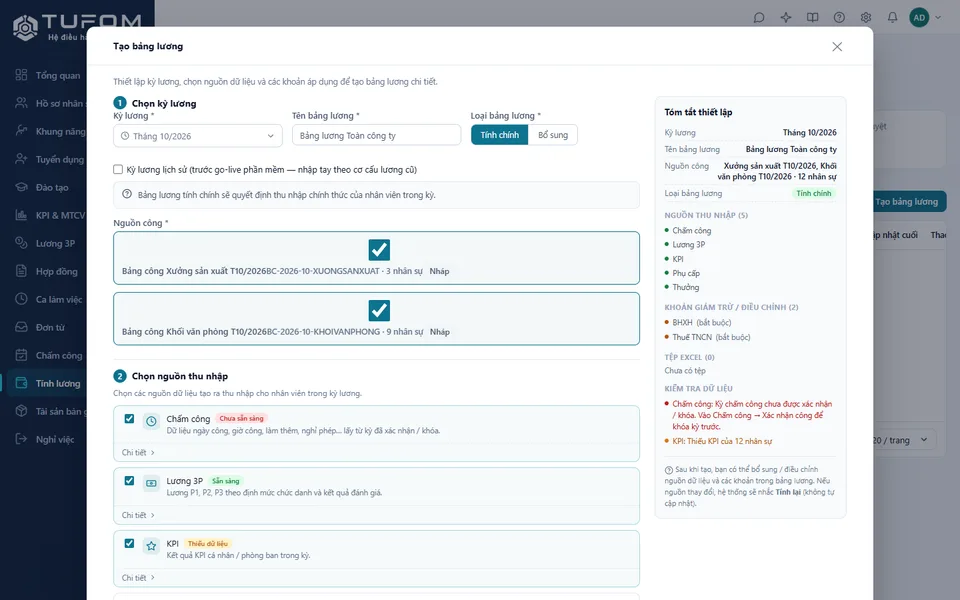The image size is (960, 600).
Task: Open the chat bubble icon in header
Action: point(759,18)
